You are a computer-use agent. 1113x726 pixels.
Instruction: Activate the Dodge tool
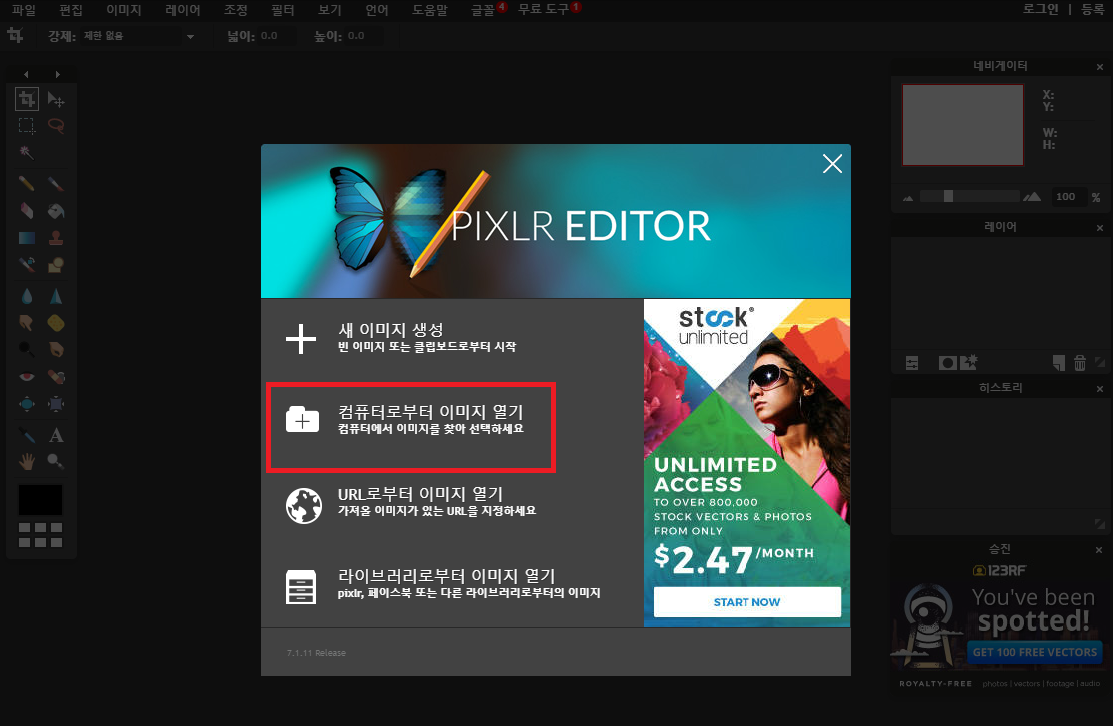point(27,349)
